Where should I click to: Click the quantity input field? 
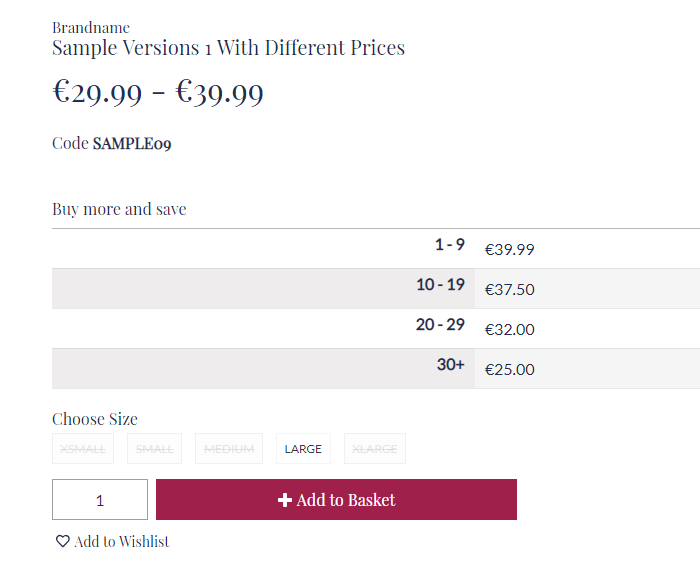100,500
